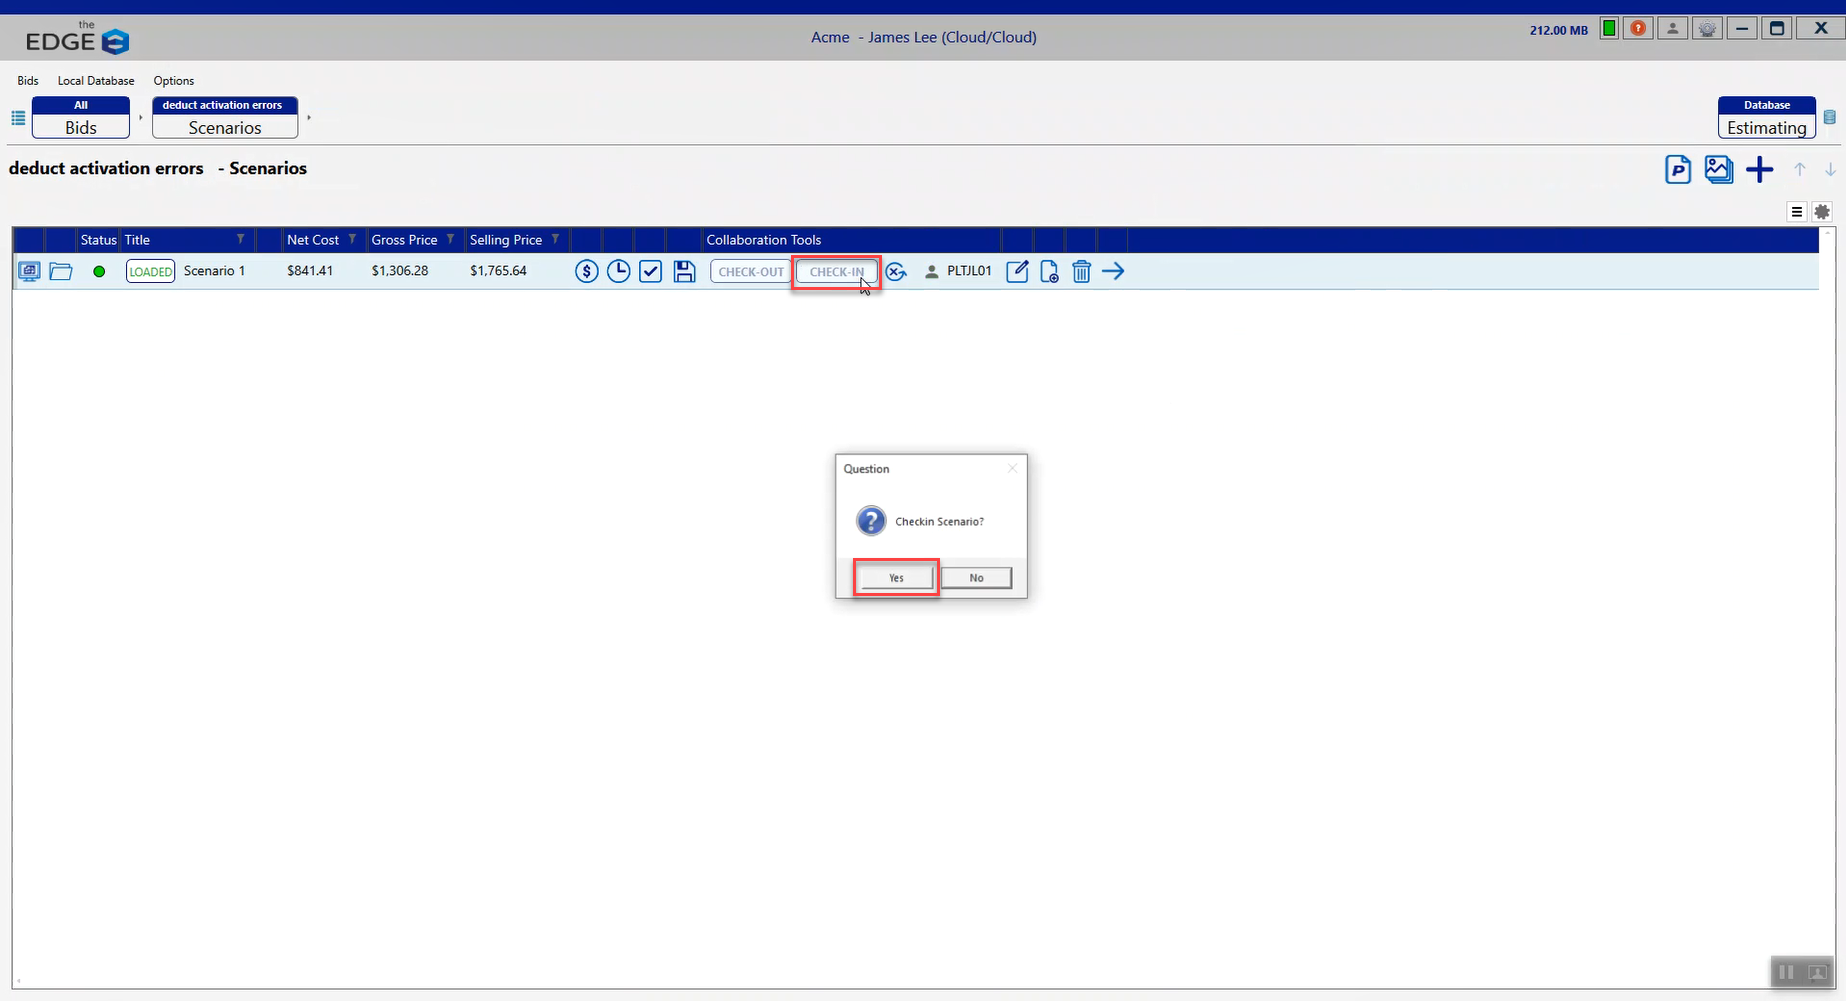The image size is (1846, 1001).
Task: Click the CHECK-OUT button for Scenario 1
Action: 751,271
